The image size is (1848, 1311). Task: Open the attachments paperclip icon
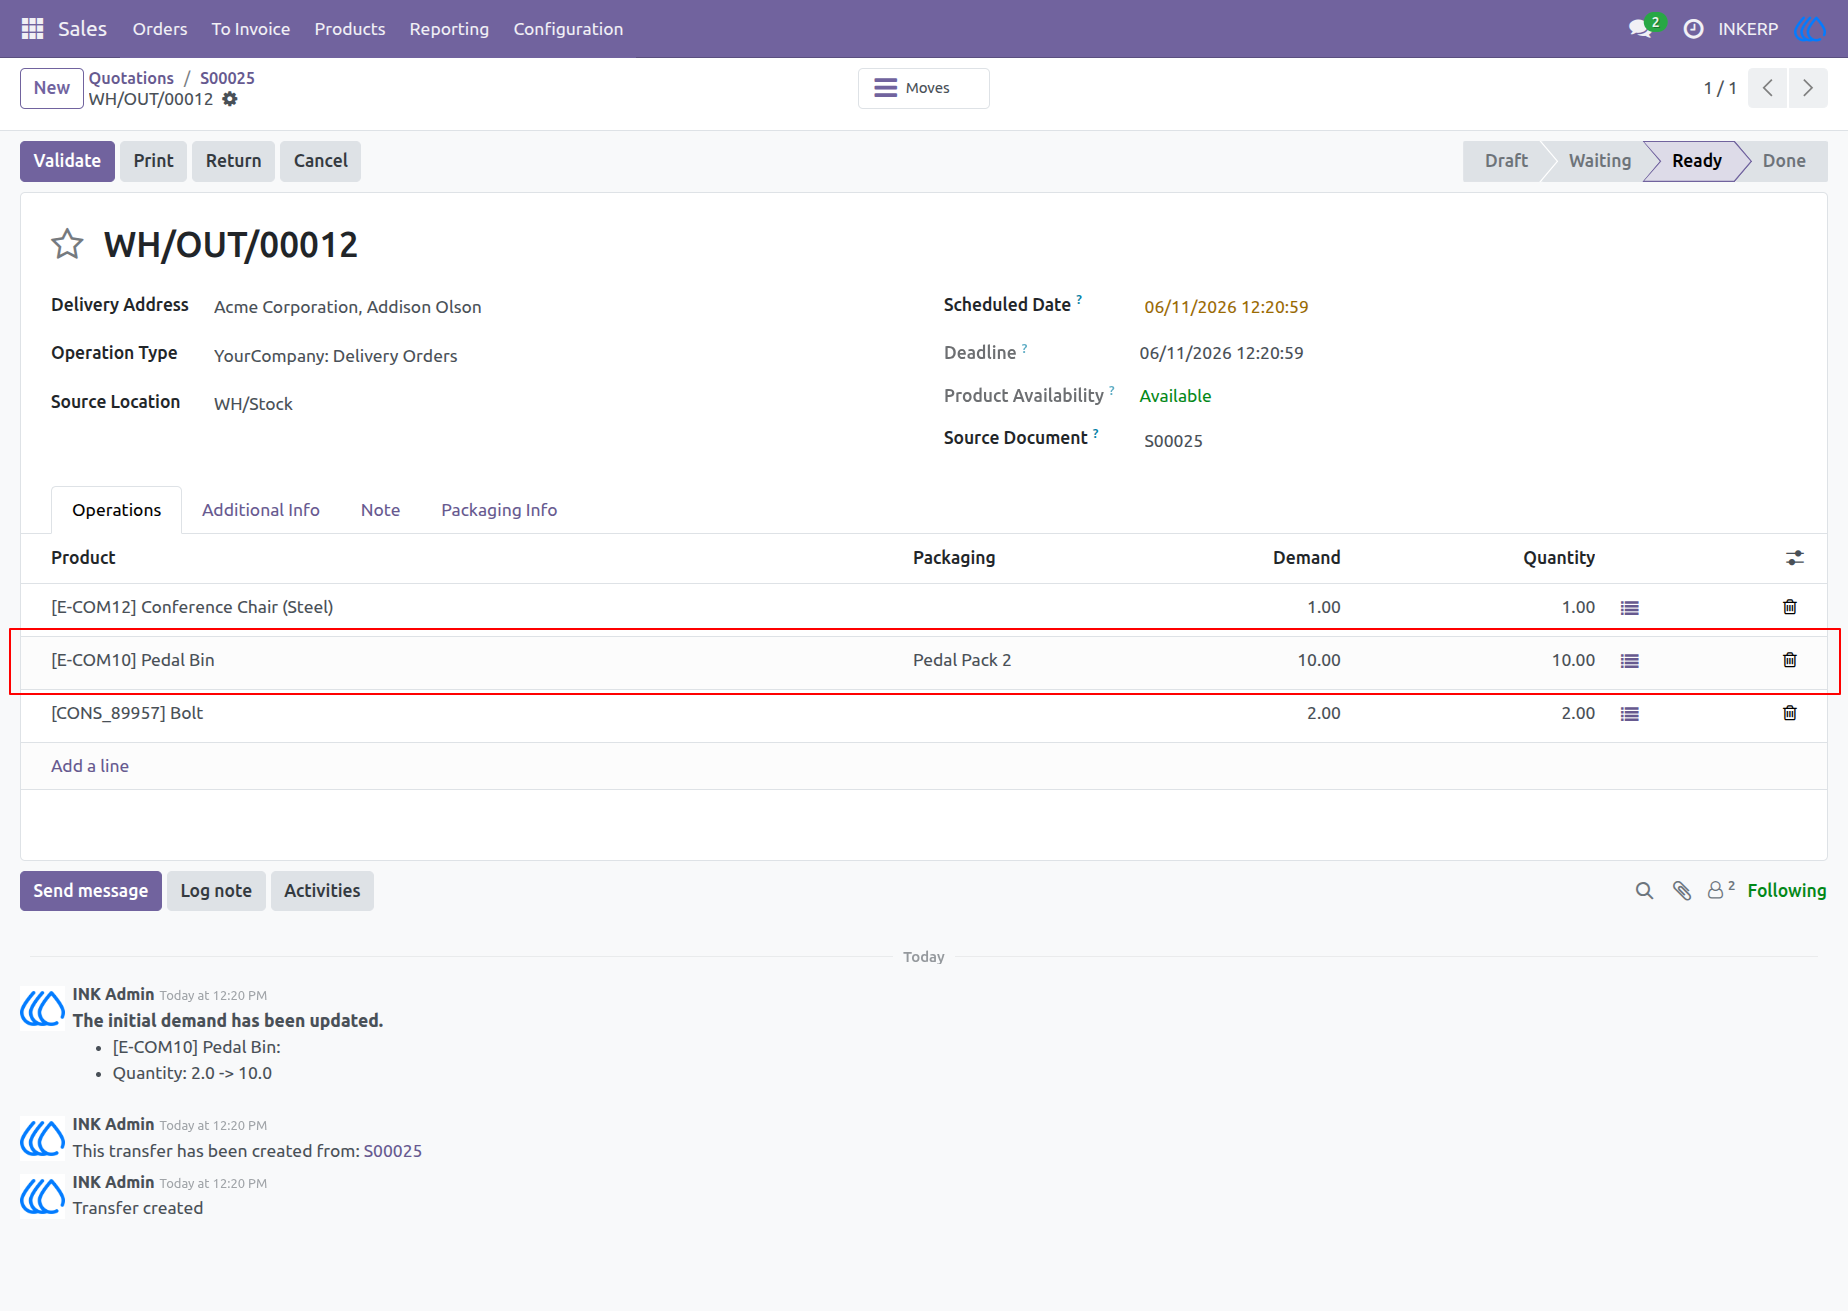coord(1682,891)
